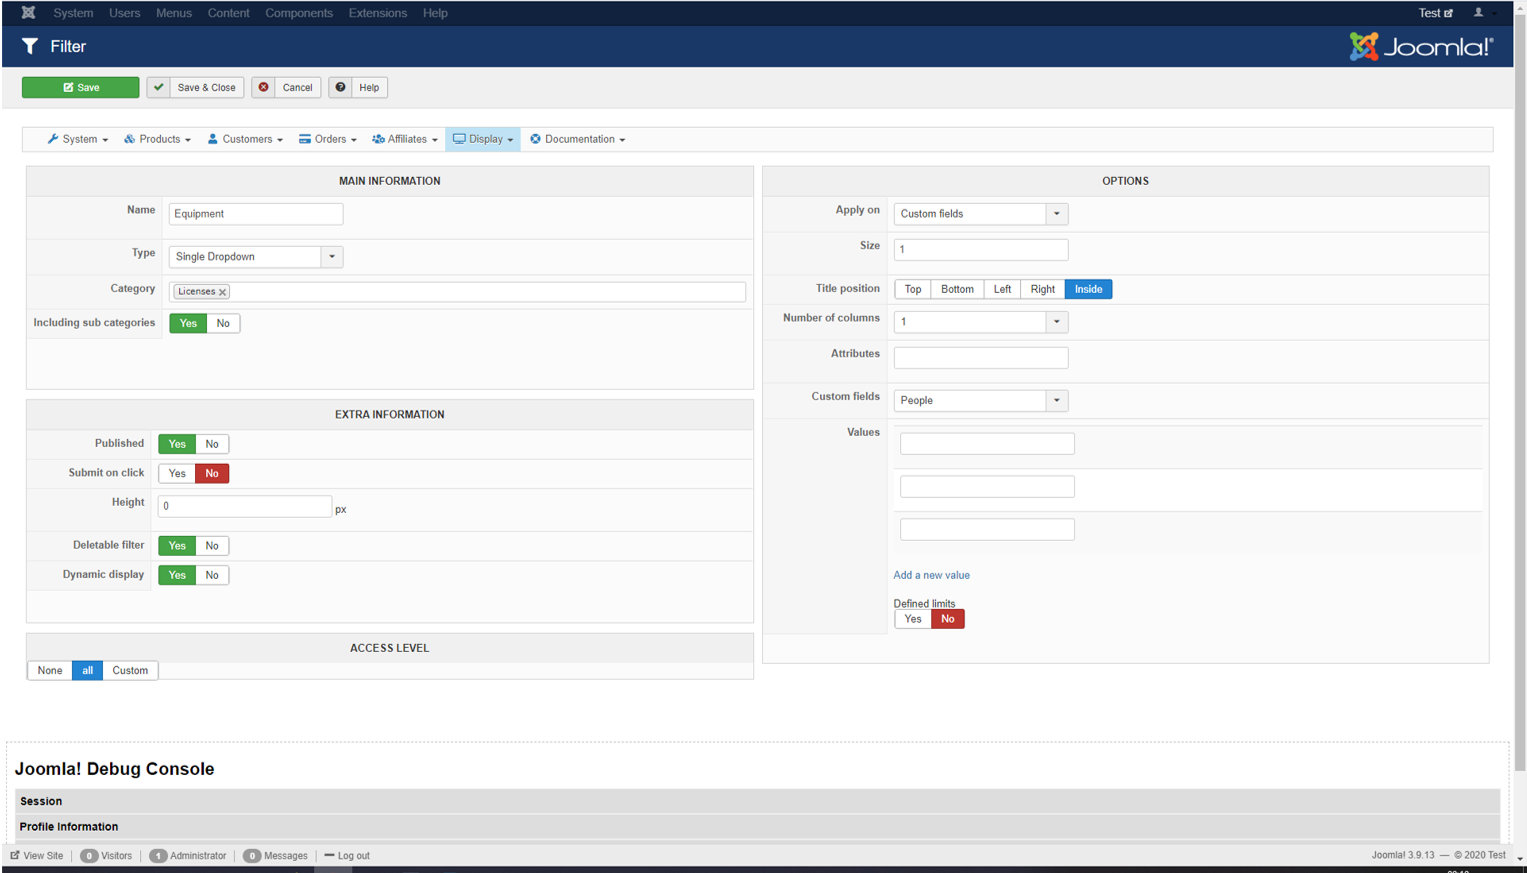Click the Name field containing Equipment

tap(256, 214)
